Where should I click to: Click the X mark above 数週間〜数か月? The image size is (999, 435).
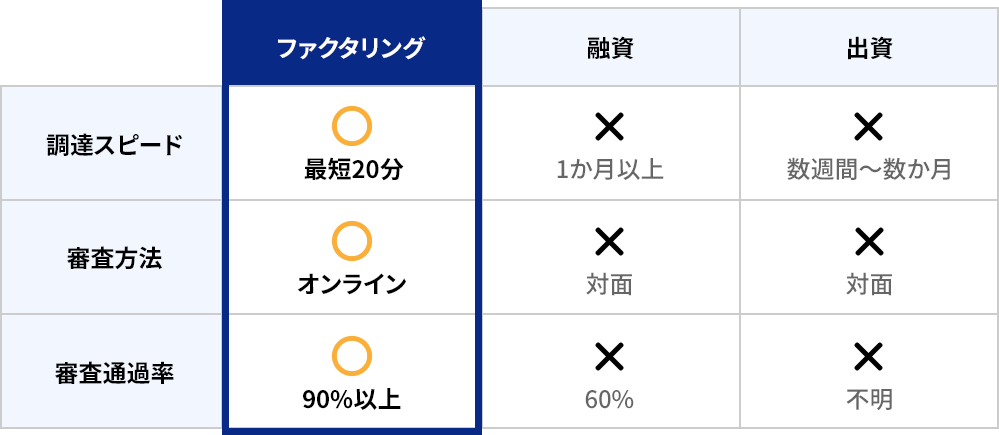[x=868, y=126]
